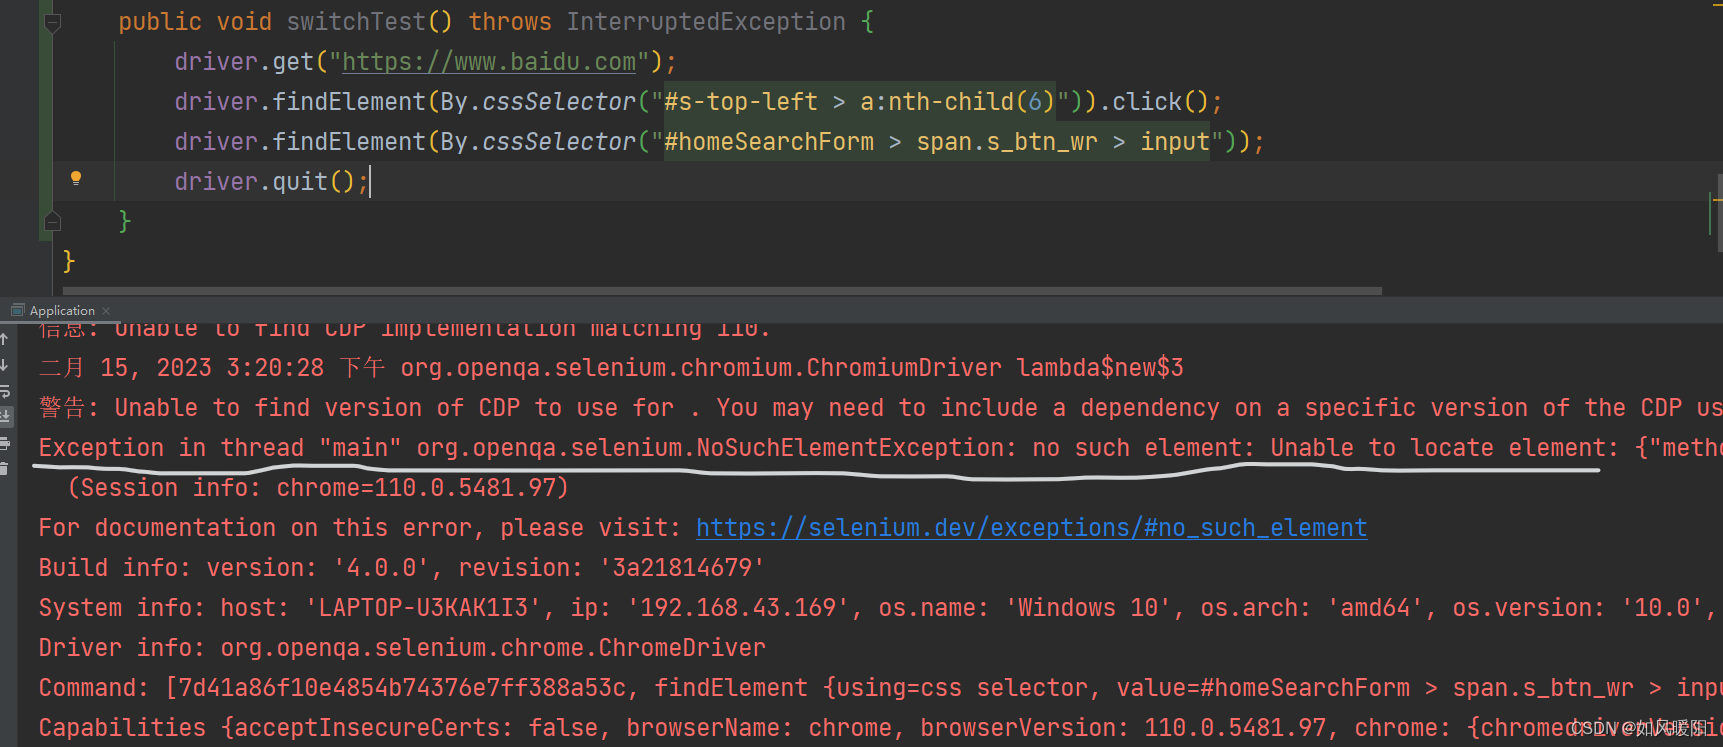
Task: Click the 'Capabilities {acceptInsecureCerts' line
Action: coord(880,728)
